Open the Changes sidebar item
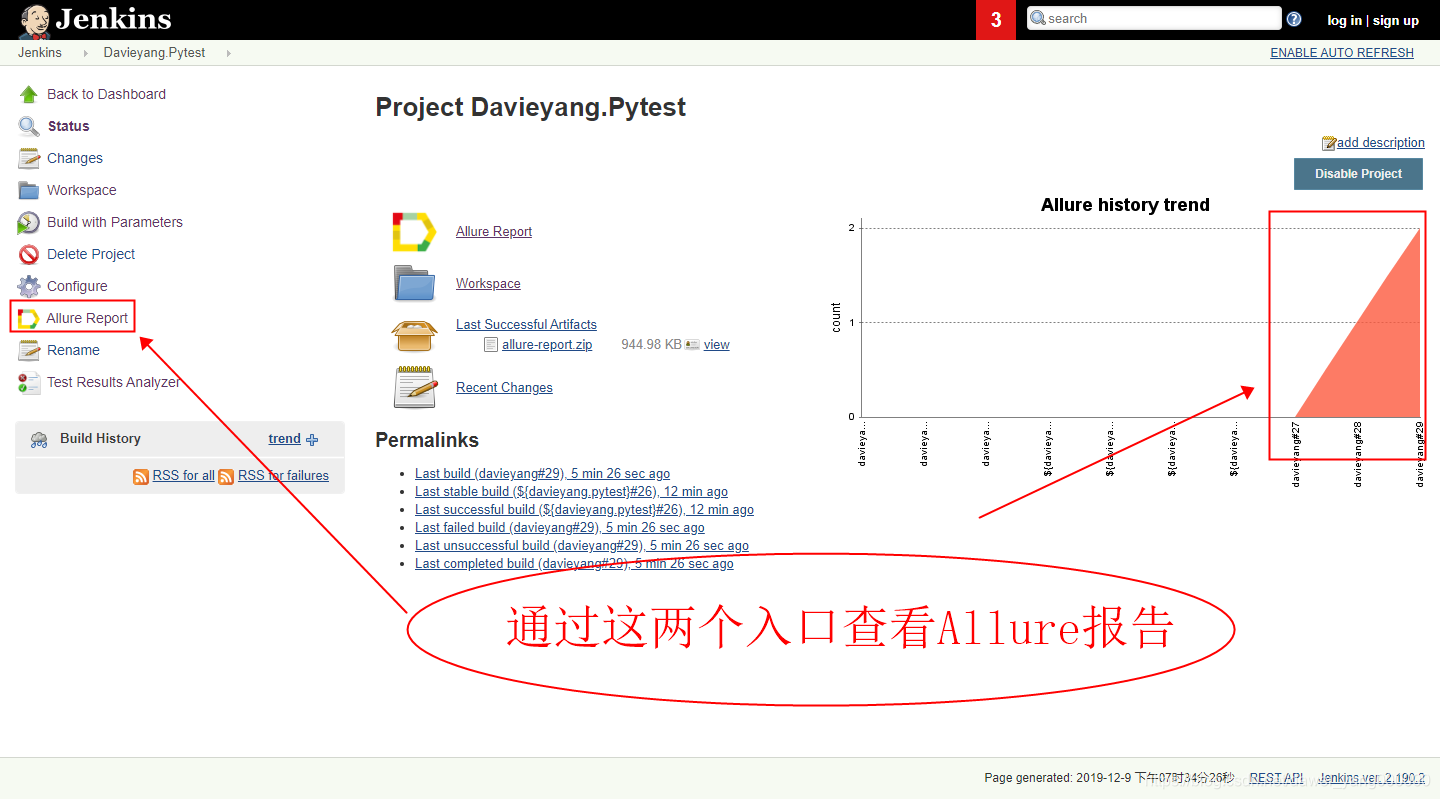Viewport: 1440px width, 799px height. coord(75,158)
